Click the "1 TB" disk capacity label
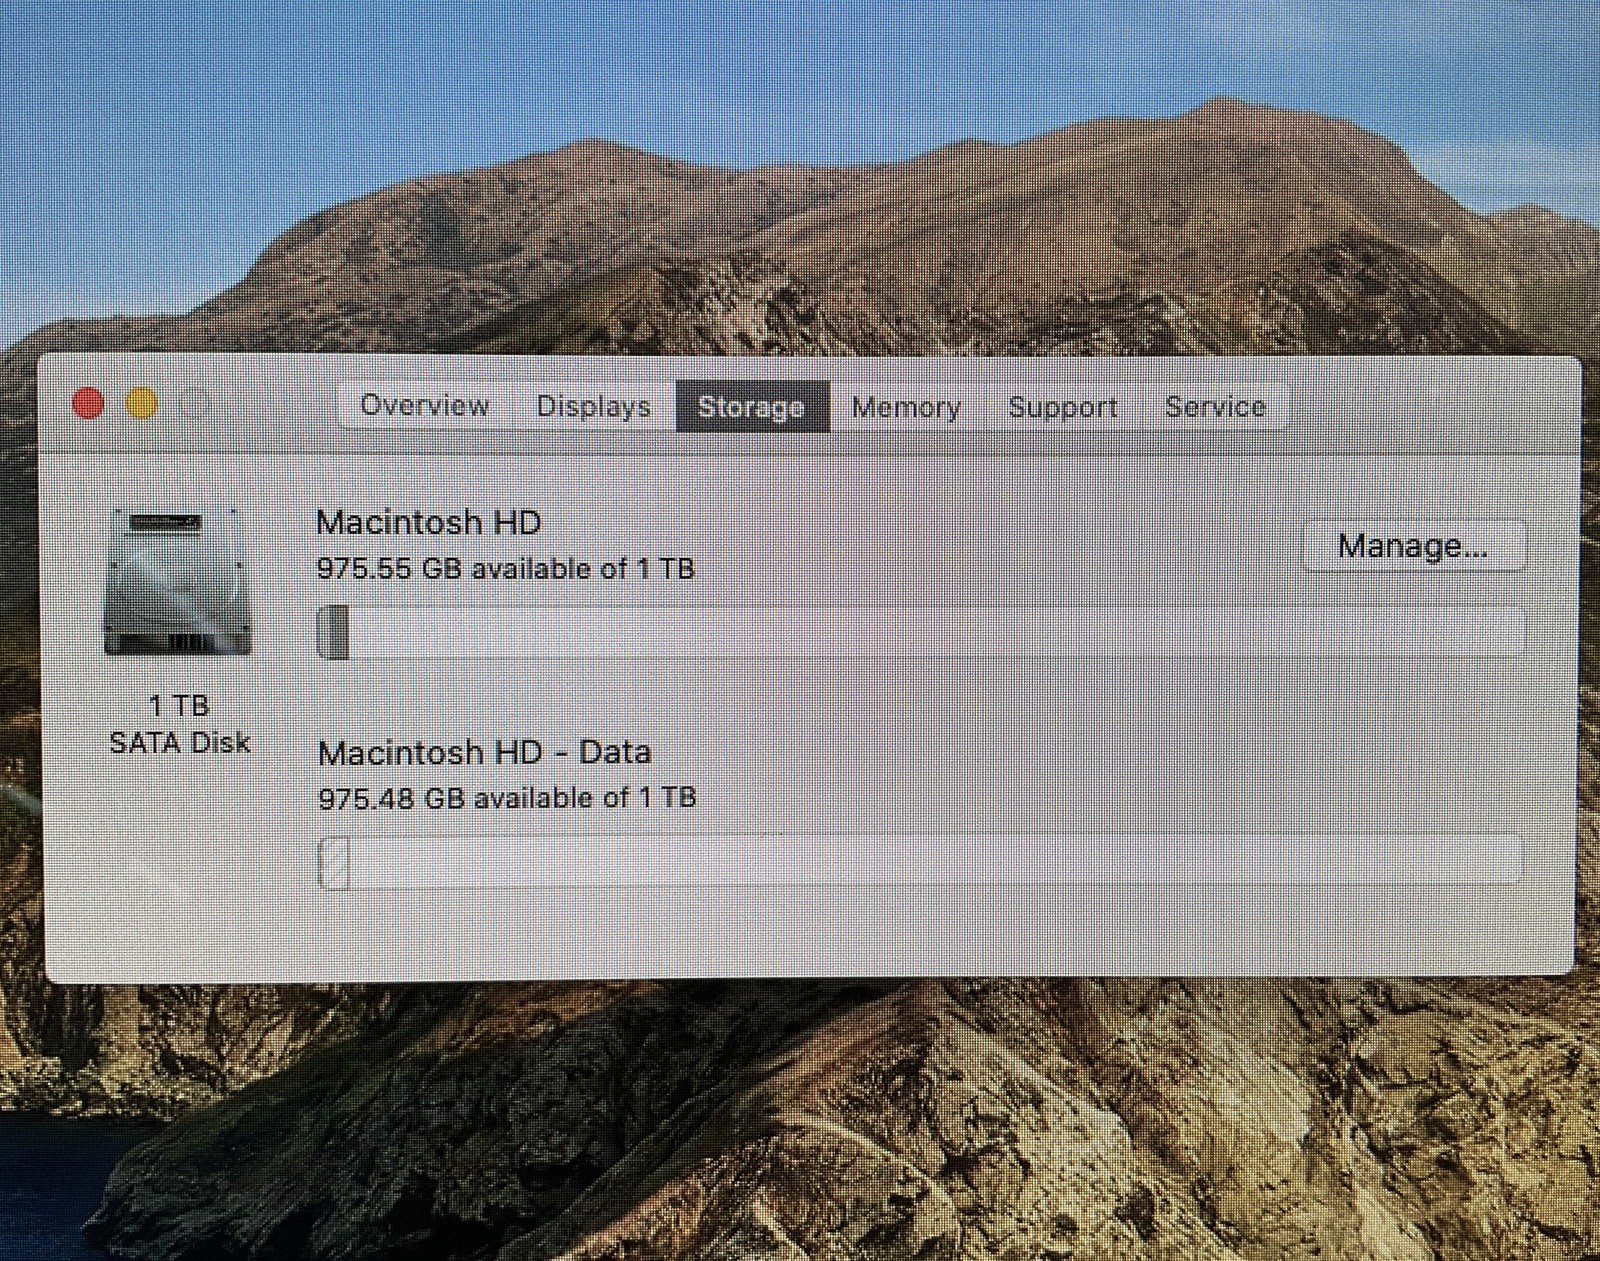 click(179, 706)
